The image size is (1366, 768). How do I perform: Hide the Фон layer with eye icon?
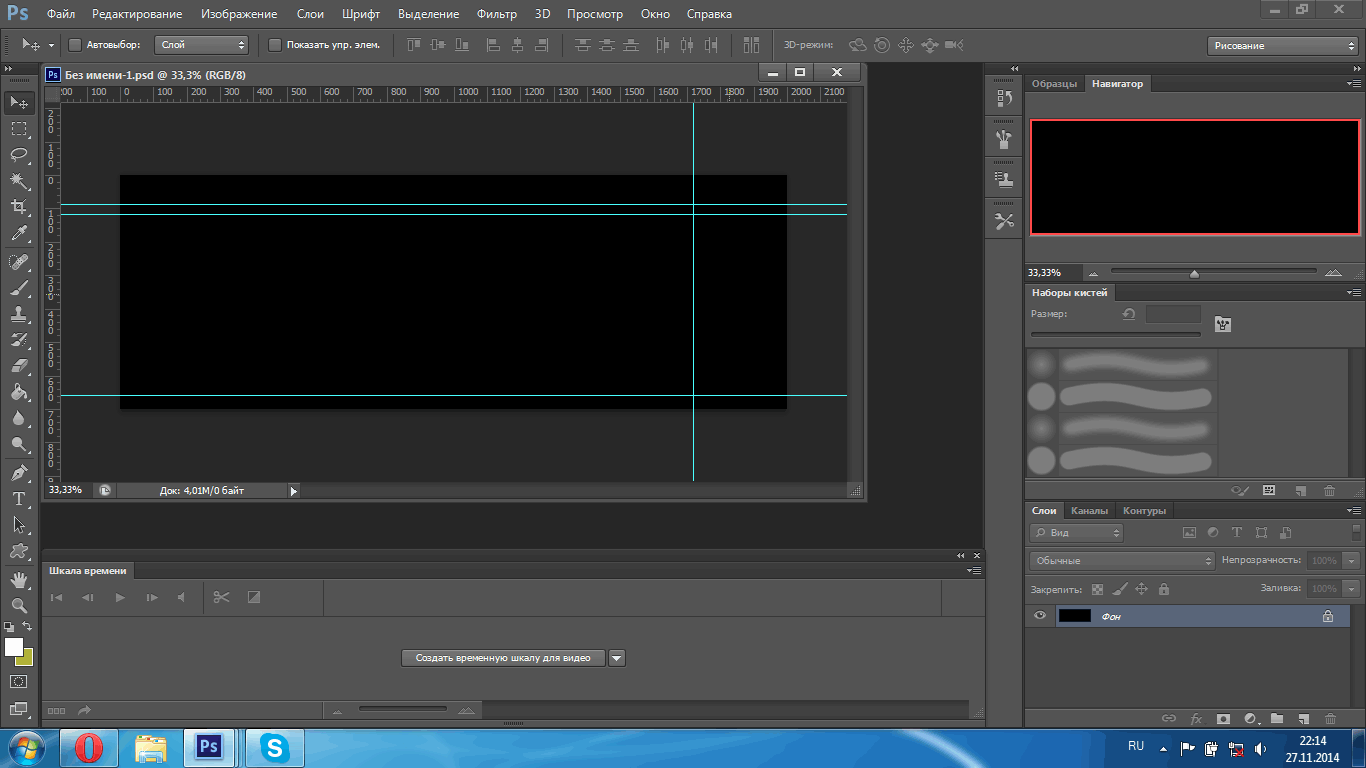pos(1040,616)
